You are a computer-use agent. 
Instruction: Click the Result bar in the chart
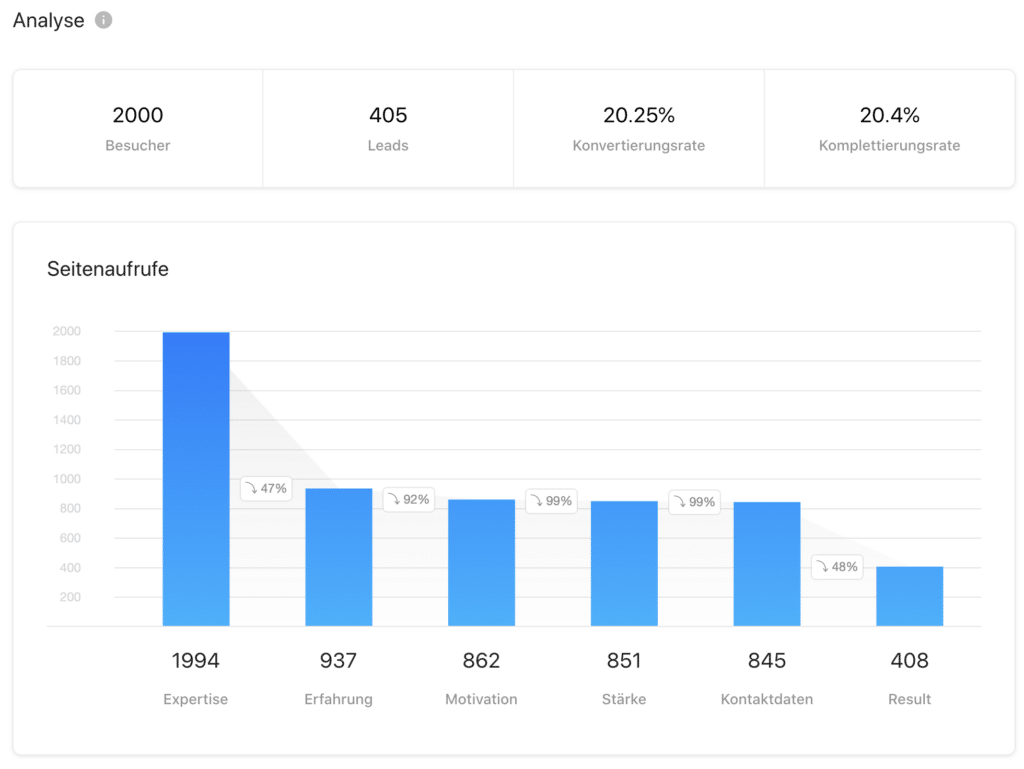coord(910,596)
